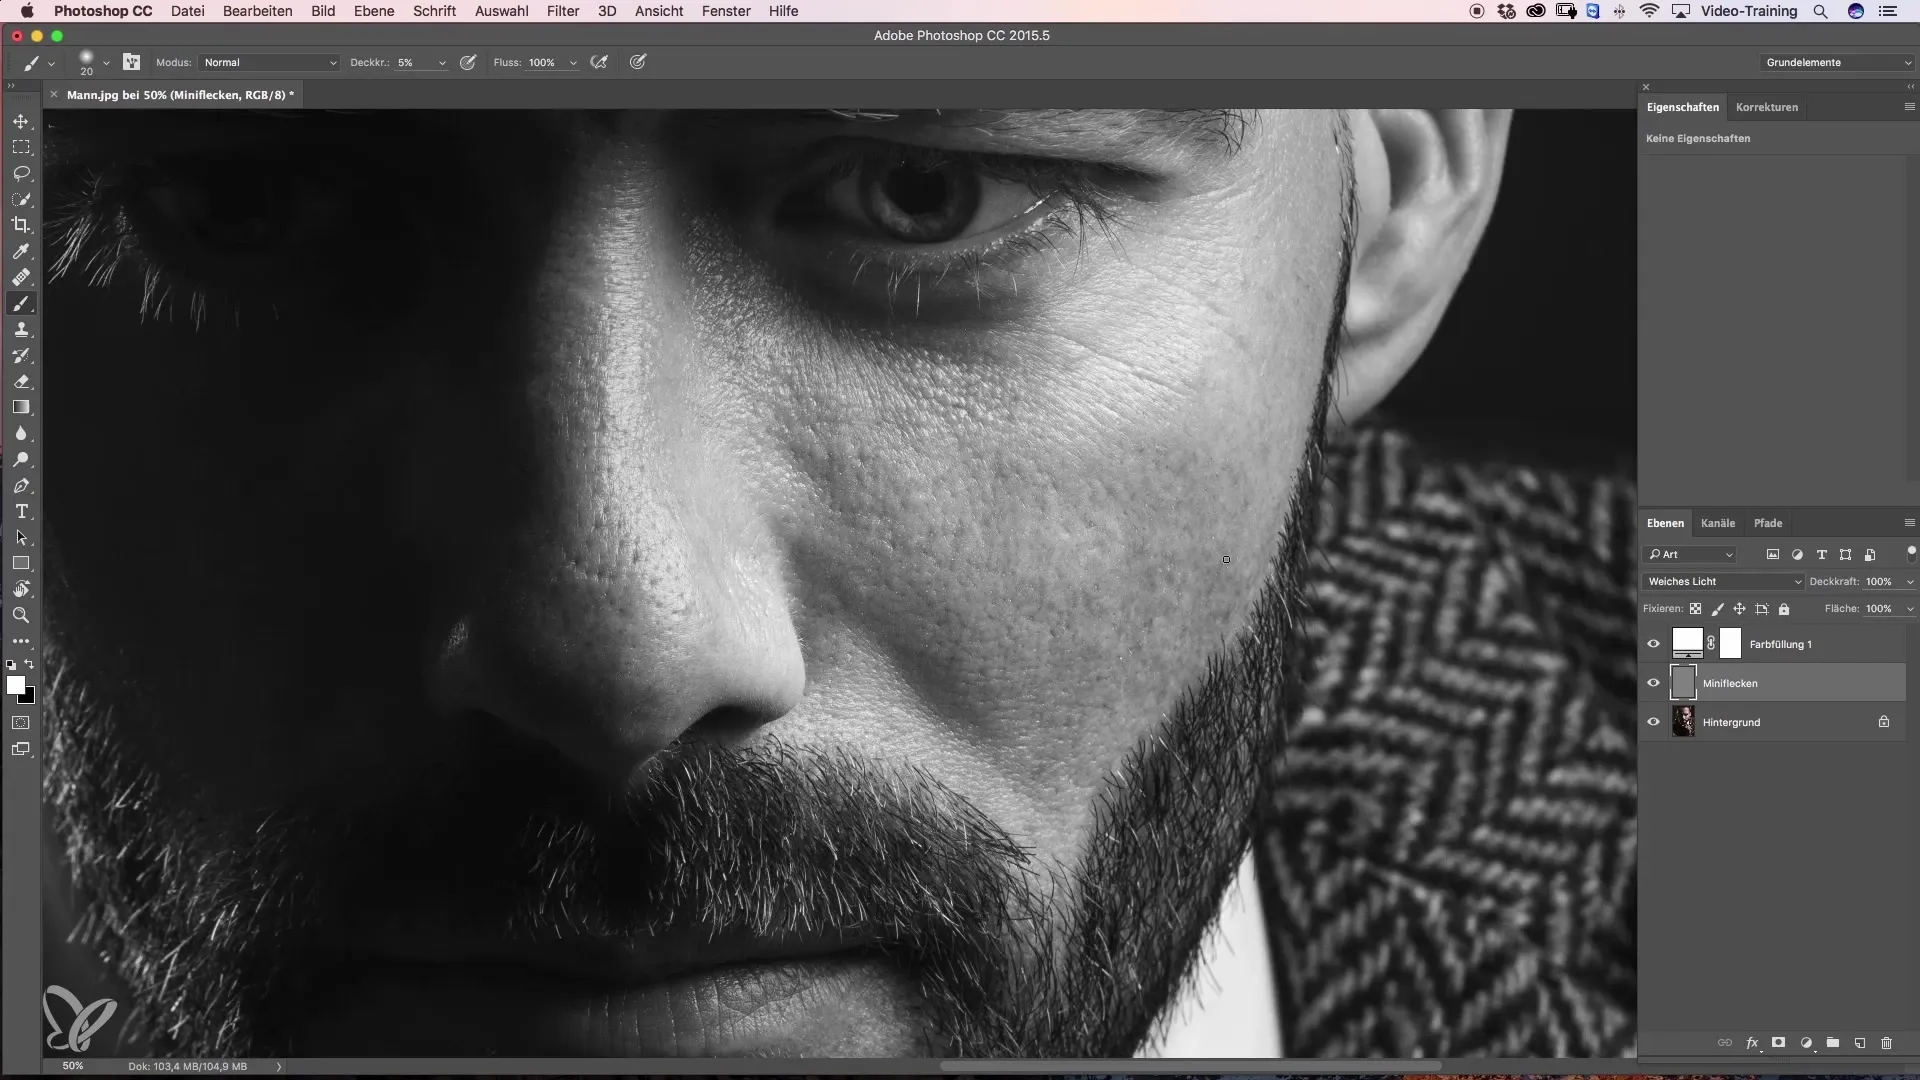Select the Move tool
This screenshot has height=1080, width=1920.
pyautogui.click(x=21, y=121)
